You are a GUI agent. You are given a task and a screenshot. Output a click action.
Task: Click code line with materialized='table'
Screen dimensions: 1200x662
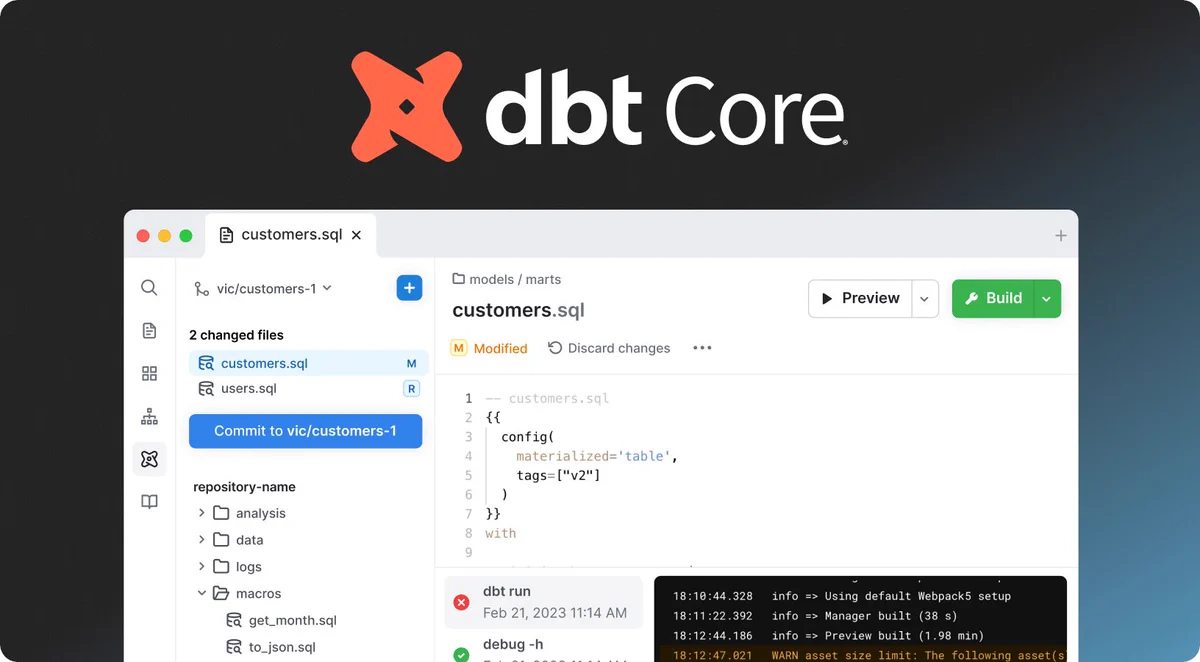597,456
